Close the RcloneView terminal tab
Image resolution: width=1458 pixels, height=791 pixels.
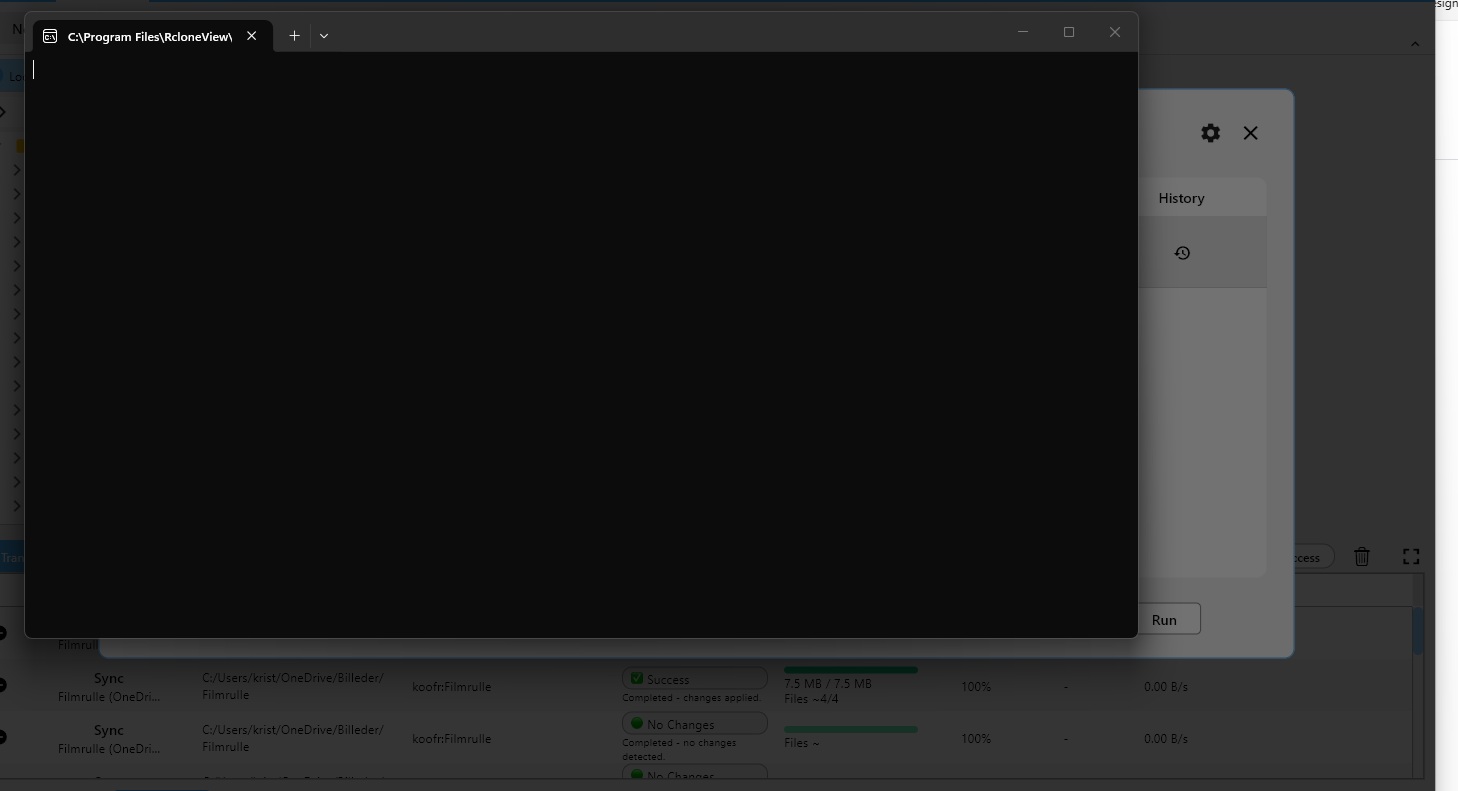252,36
